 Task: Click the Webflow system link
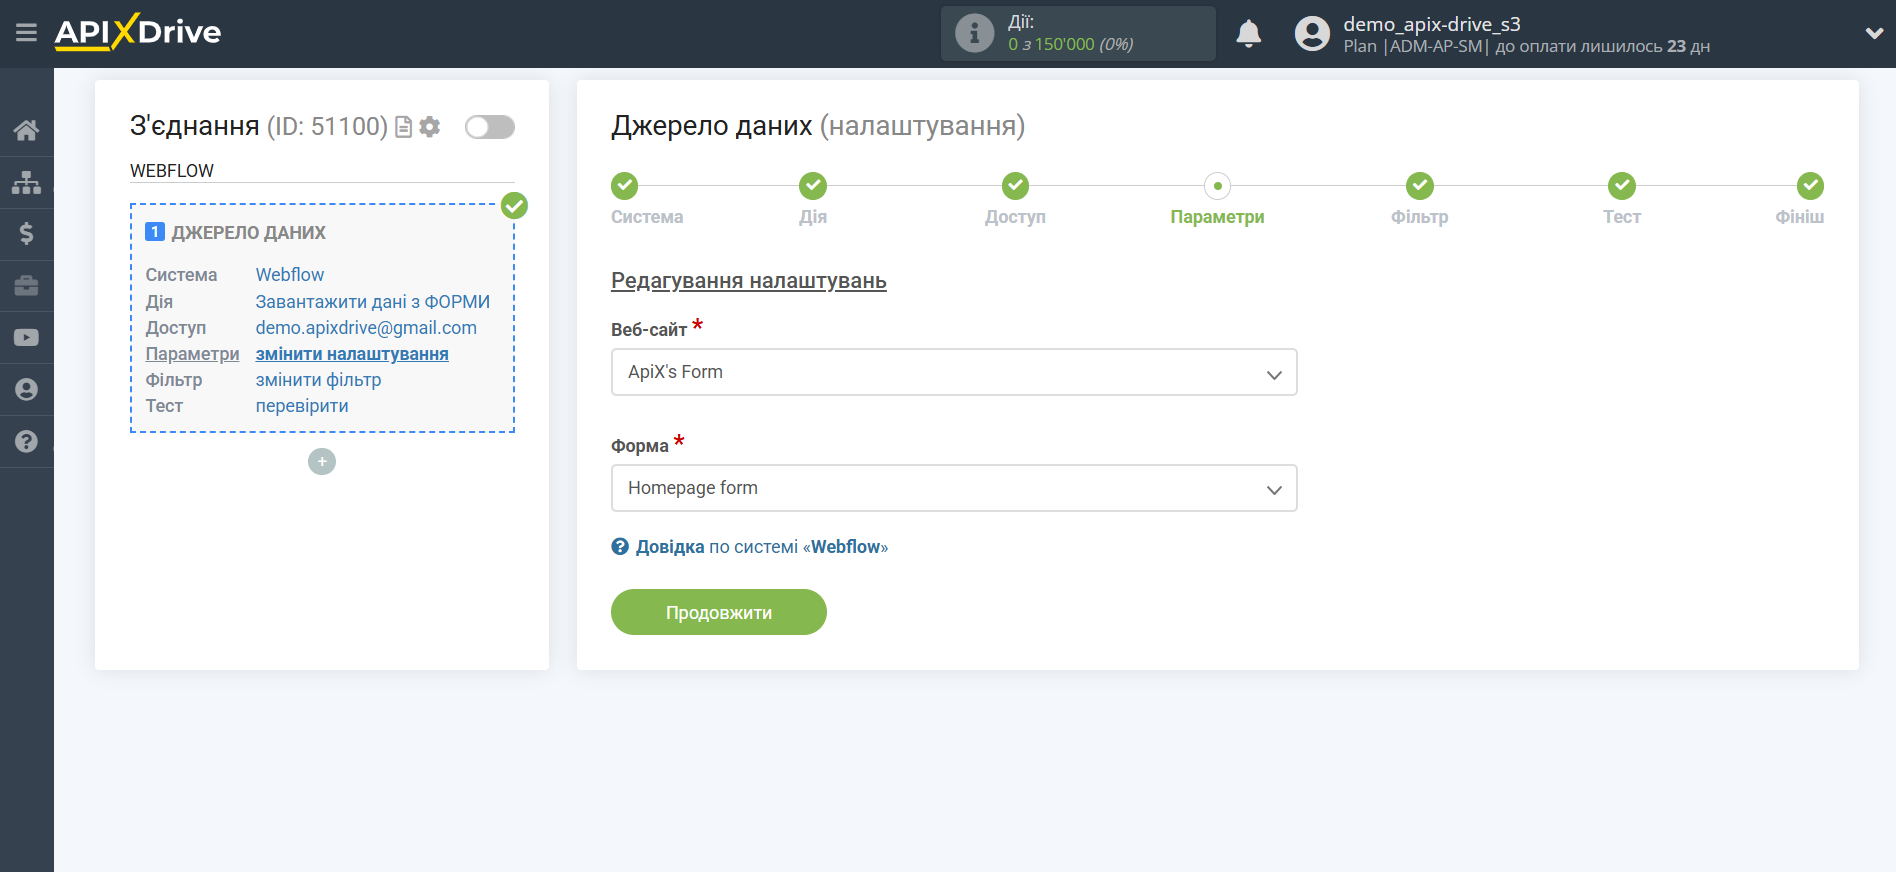290,275
